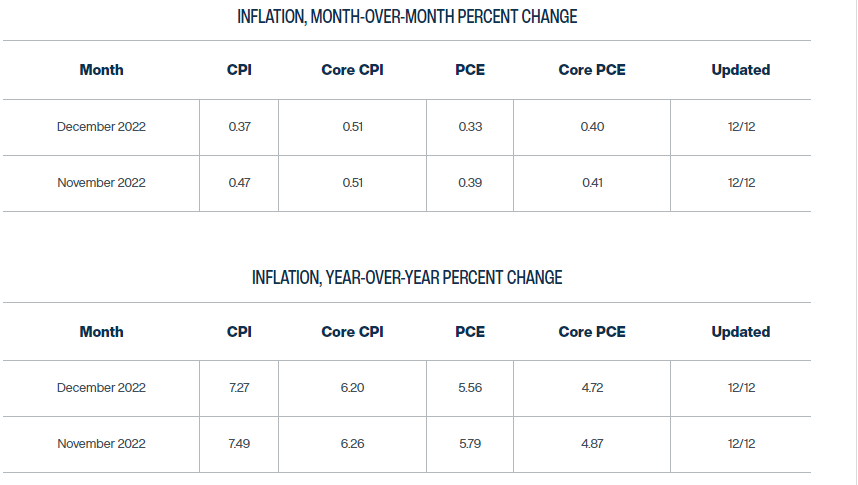Select year-over-year Core CPI value 6.26

(x=352, y=444)
